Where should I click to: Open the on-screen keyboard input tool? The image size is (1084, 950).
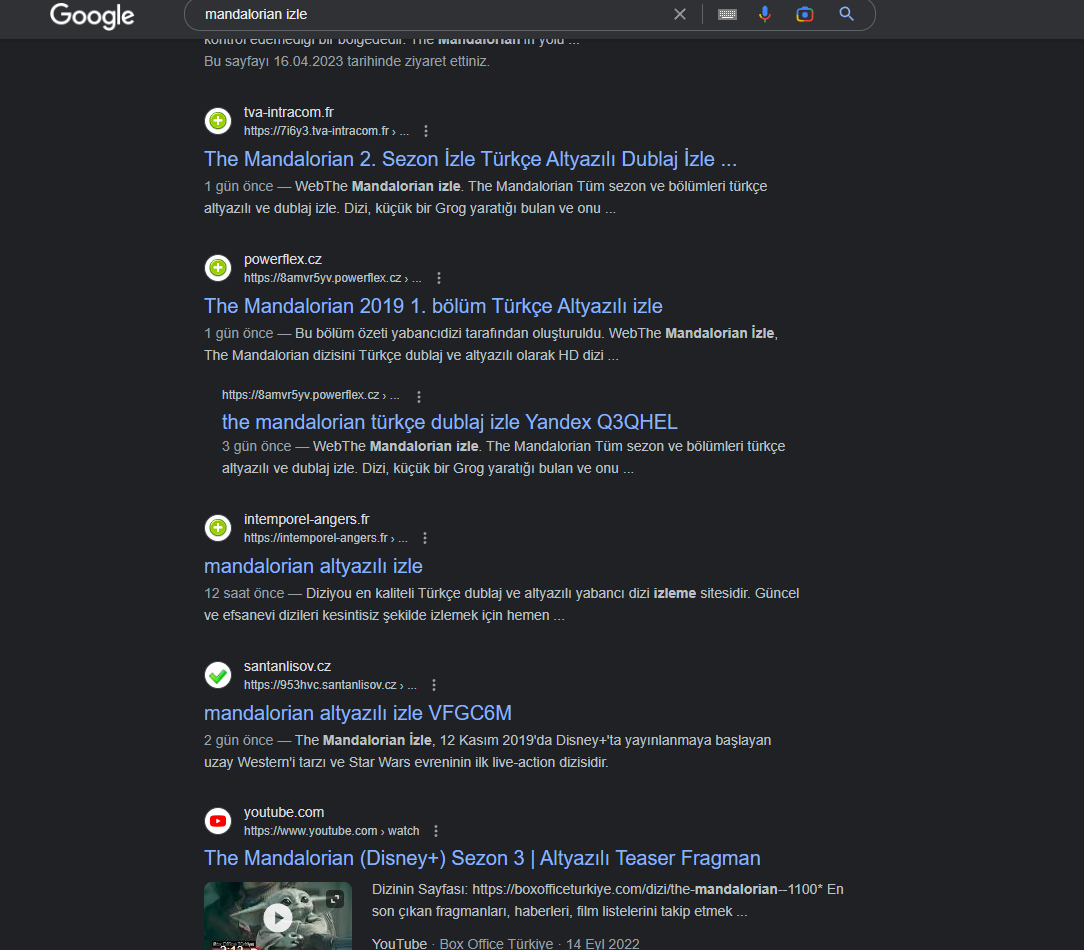click(x=727, y=14)
